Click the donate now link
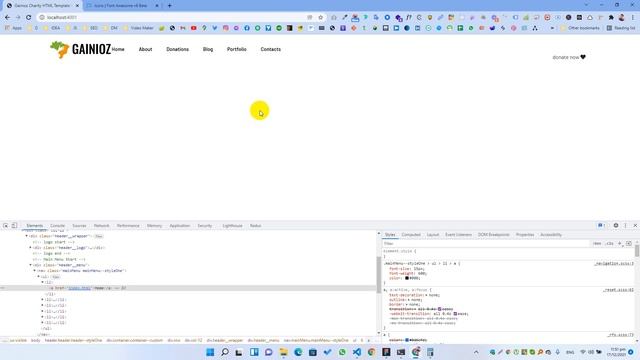This screenshot has height=360, width=640. (x=569, y=57)
